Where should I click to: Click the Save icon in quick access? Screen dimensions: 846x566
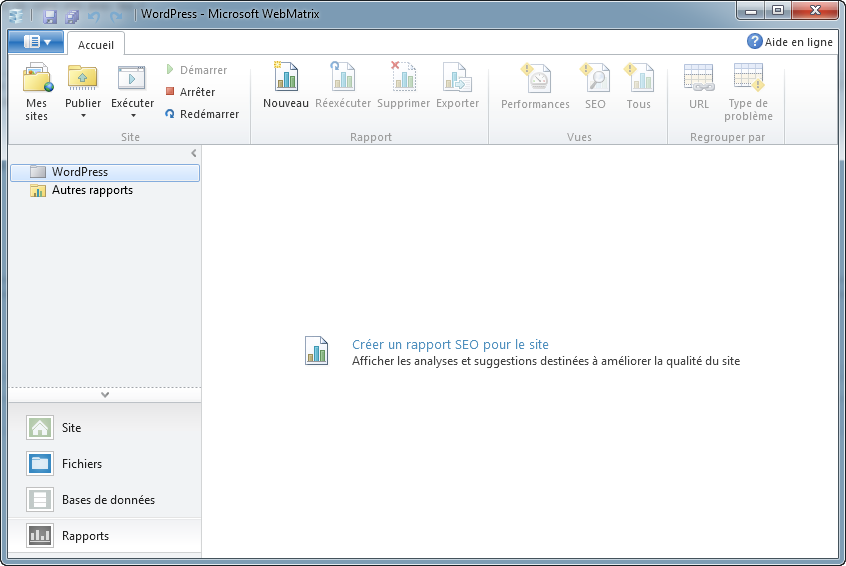[x=50, y=16]
